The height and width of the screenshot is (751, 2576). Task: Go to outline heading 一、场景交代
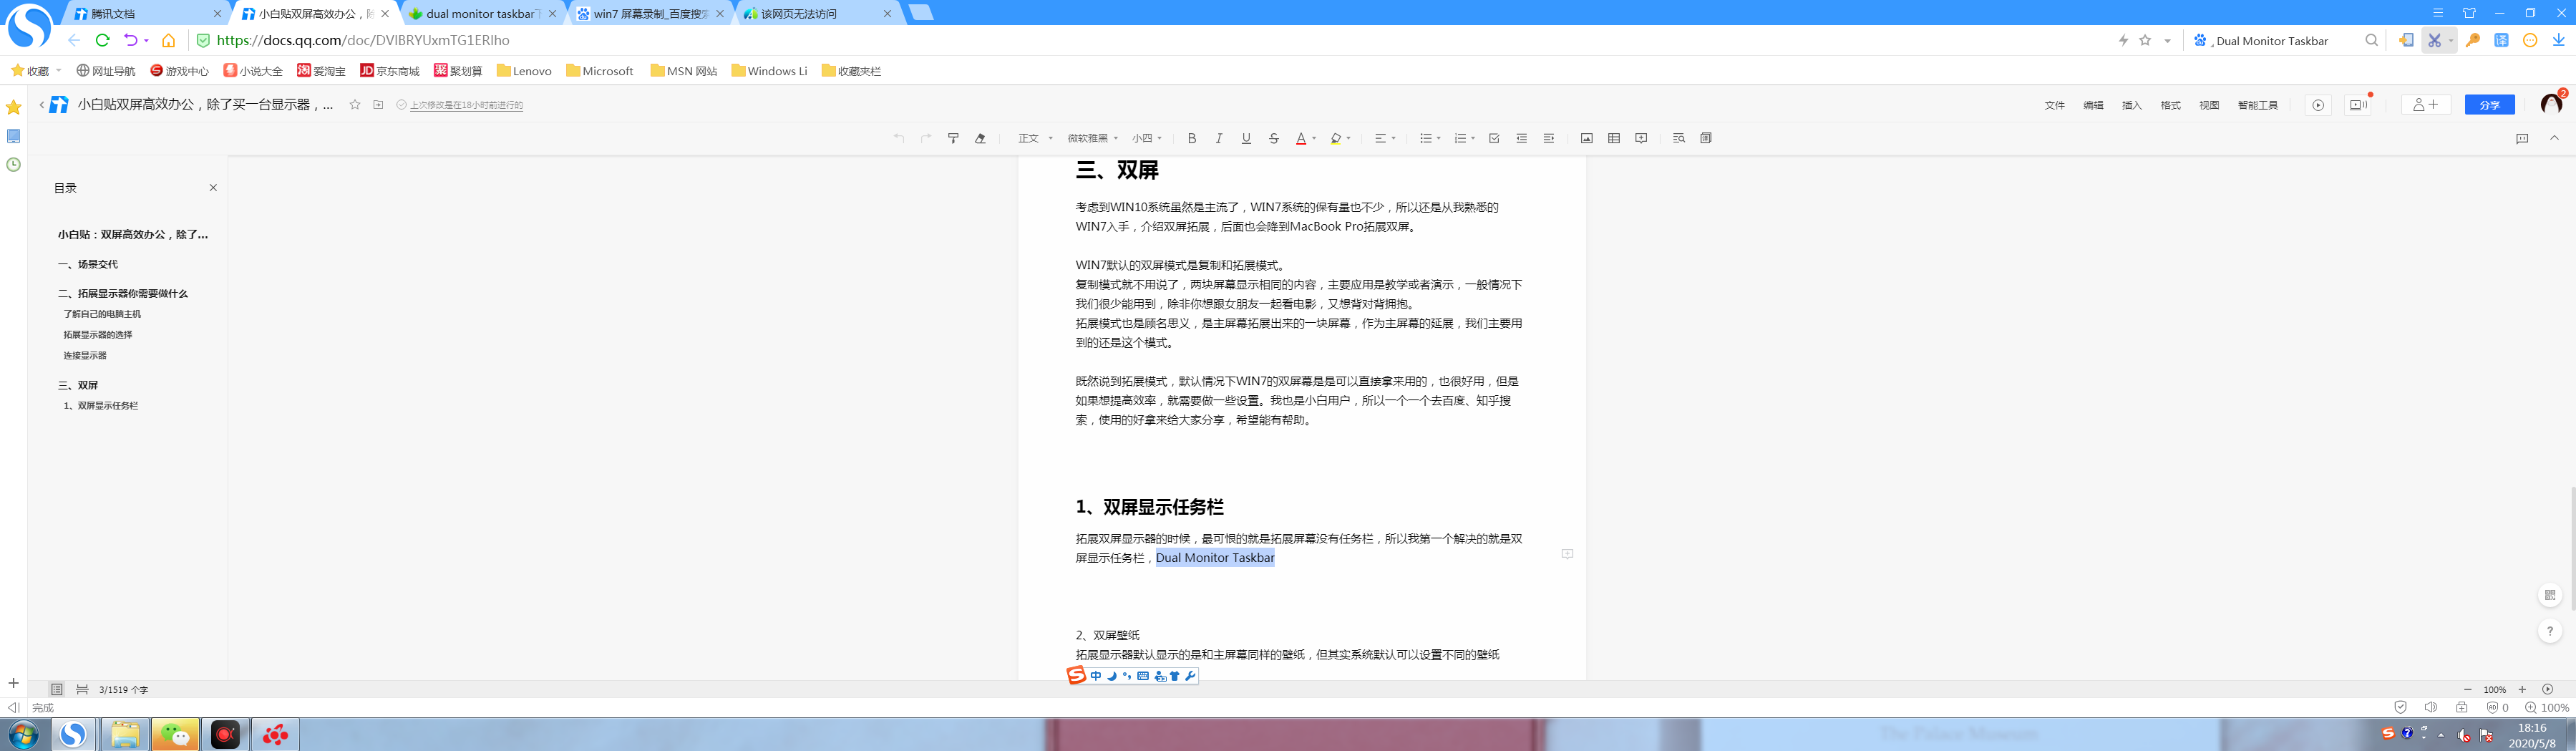[88, 264]
